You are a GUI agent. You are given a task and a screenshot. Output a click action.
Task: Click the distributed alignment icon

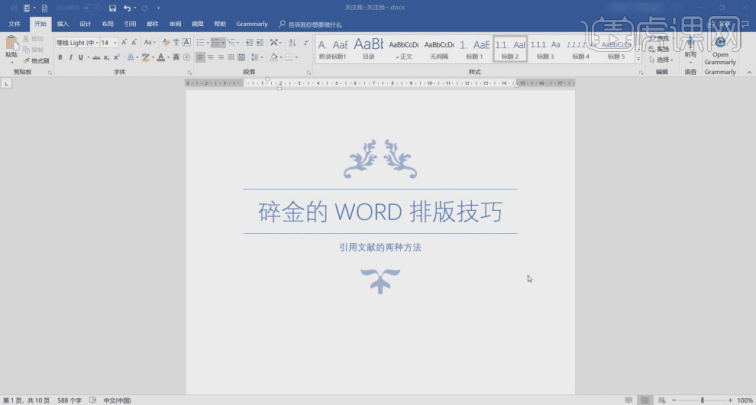pyautogui.click(x=242, y=57)
